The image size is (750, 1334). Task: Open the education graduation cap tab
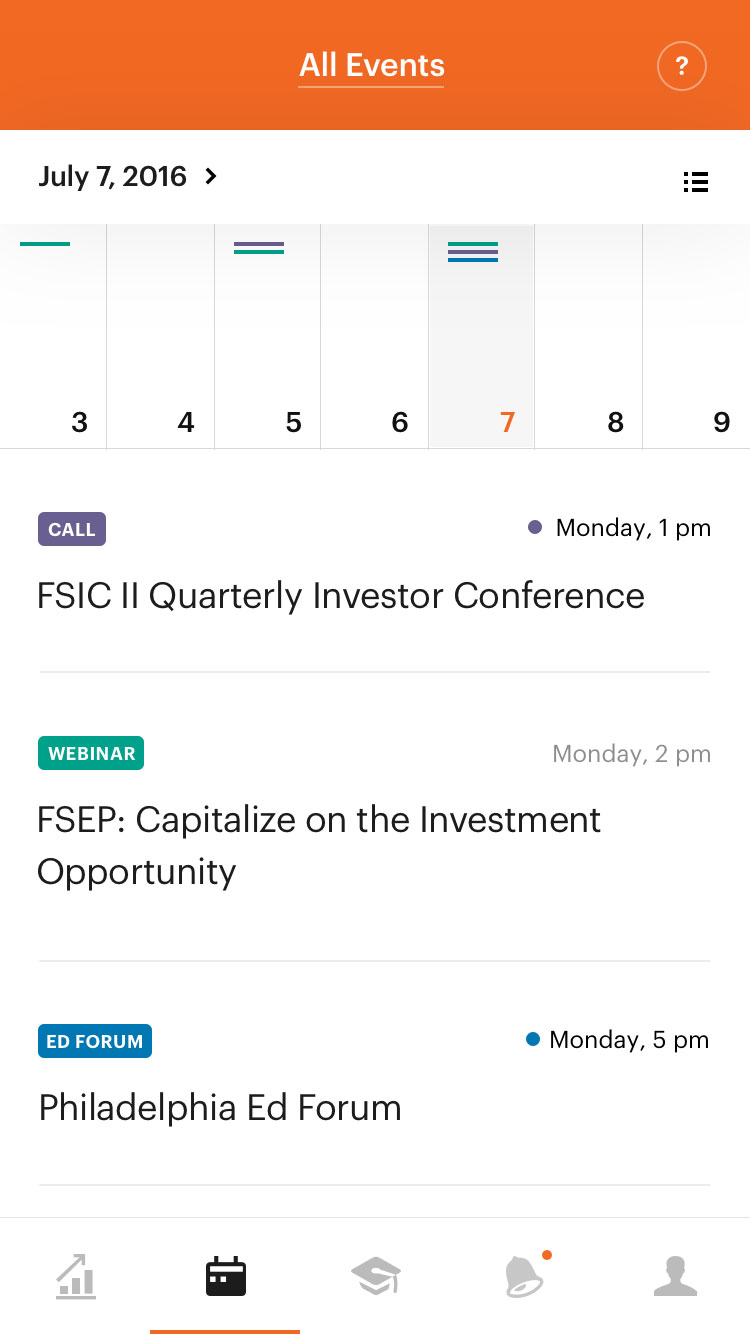(376, 1277)
